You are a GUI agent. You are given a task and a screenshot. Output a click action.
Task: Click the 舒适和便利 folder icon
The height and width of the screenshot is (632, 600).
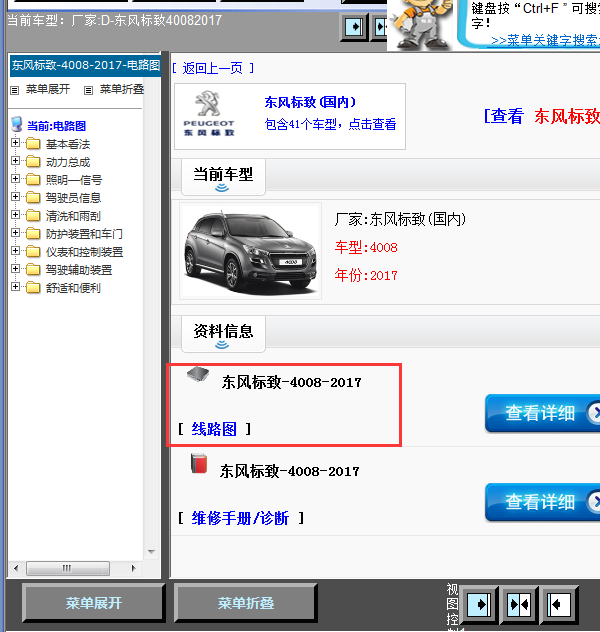pyautogui.click(x=33, y=287)
